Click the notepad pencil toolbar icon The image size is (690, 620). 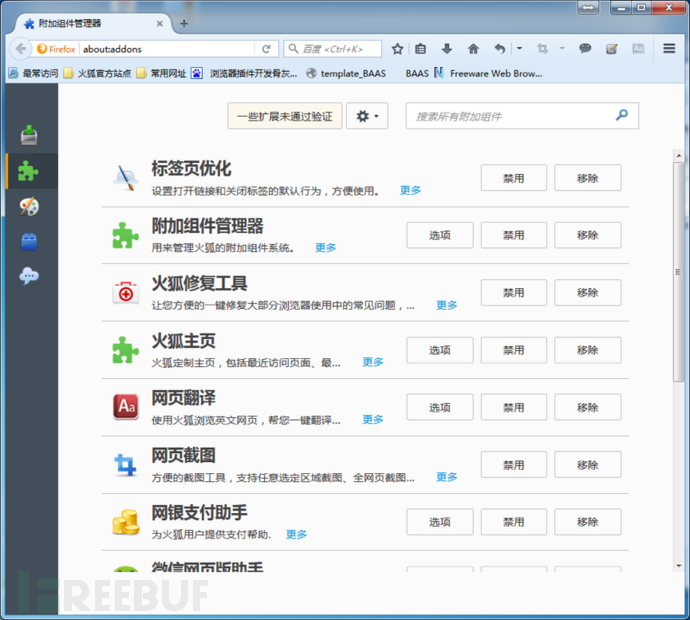click(x=612, y=48)
